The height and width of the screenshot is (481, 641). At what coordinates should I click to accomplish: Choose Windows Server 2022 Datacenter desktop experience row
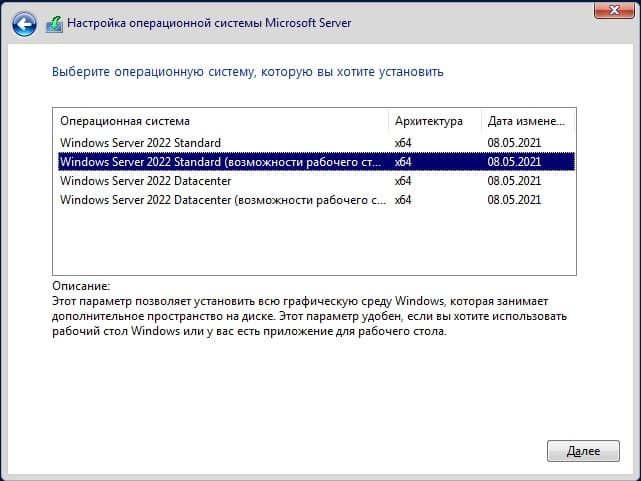[x=316, y=200]
